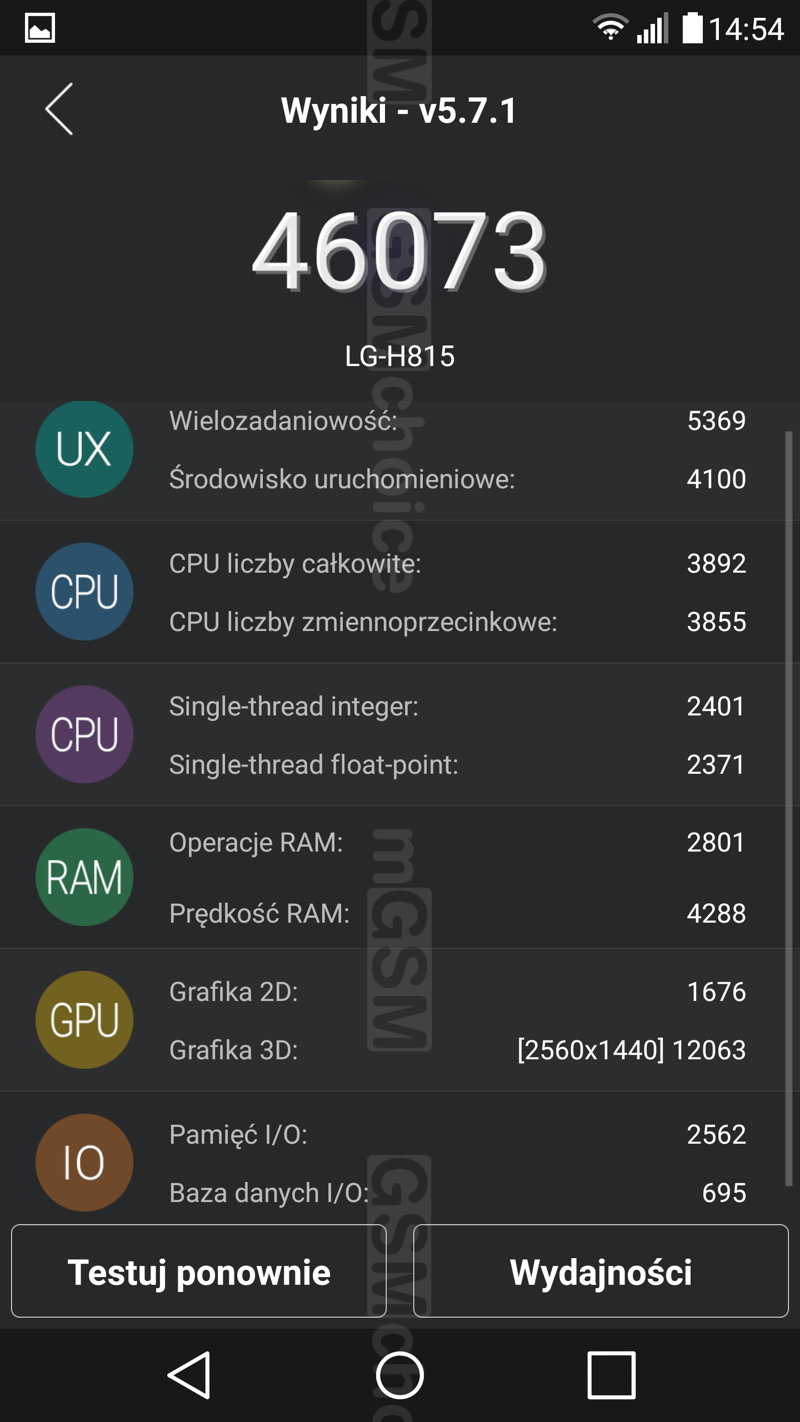Image resolution: width=800 pixels, height=1422 pixels.
Task: Select the blue CPU category icon
Action: [x=84, y=592]
